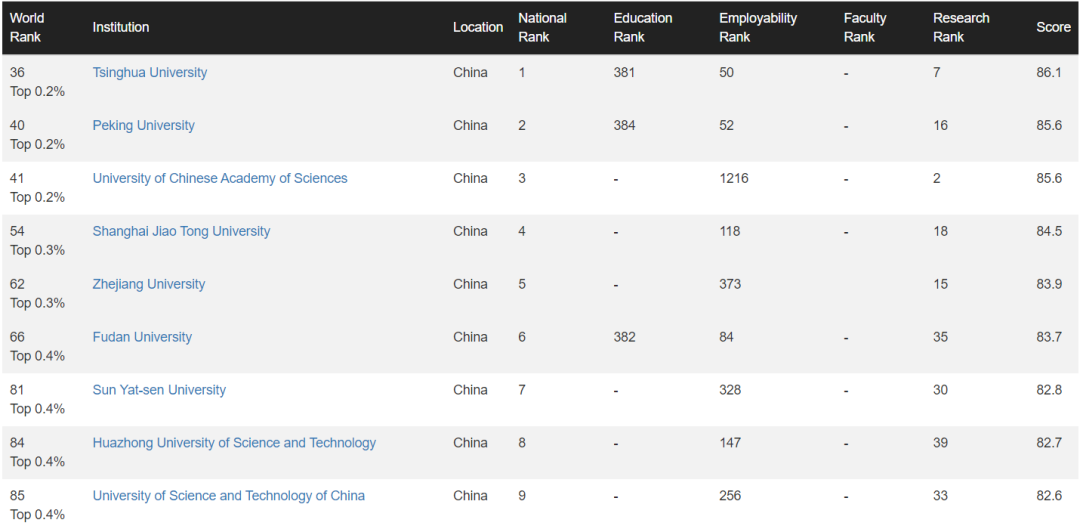This screenshot has width=1080, height=529.
Task: Select the employability rank 328
Action: coord(729,390)
